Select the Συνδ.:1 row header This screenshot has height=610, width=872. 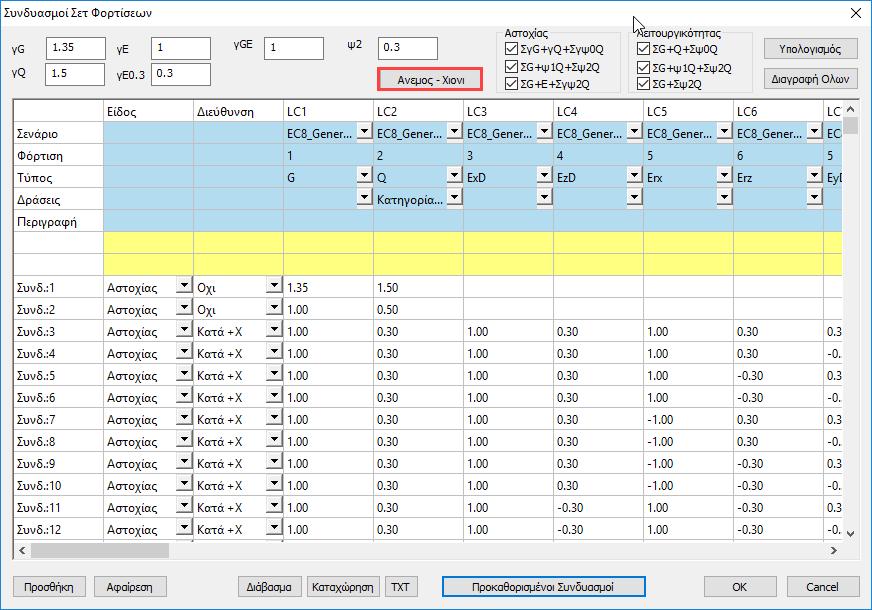click(x=58, y=287)
